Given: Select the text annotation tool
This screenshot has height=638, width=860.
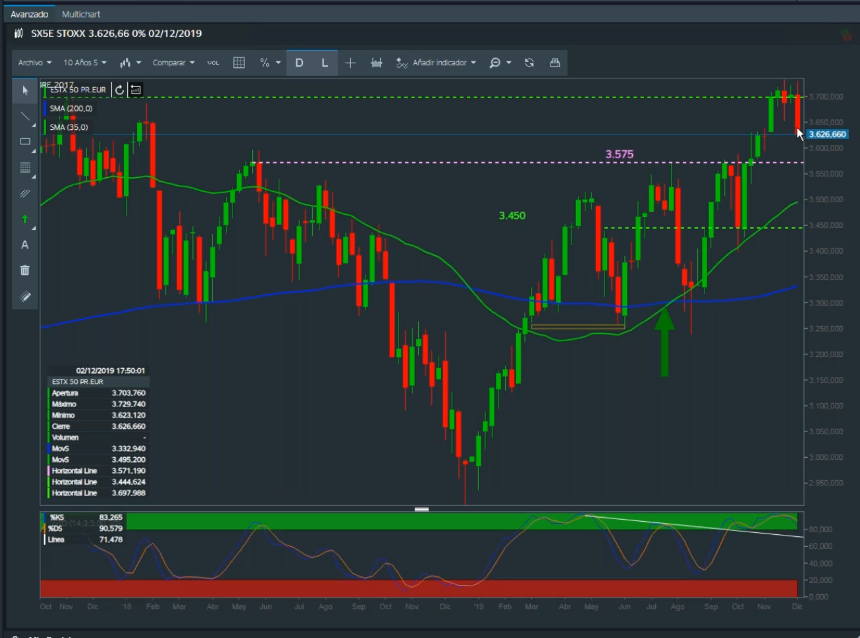Looking at the screenshot, I should click(25, 245).
